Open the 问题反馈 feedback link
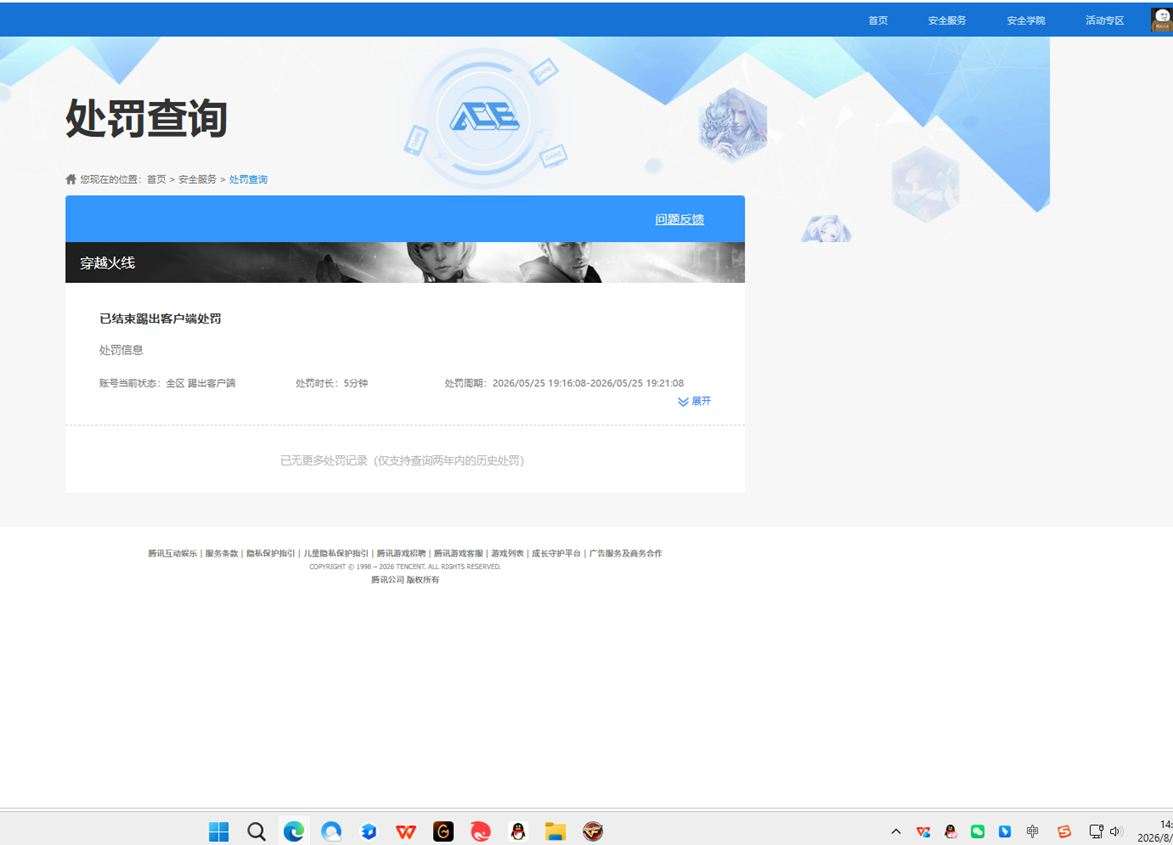 [x=679, y=219]
